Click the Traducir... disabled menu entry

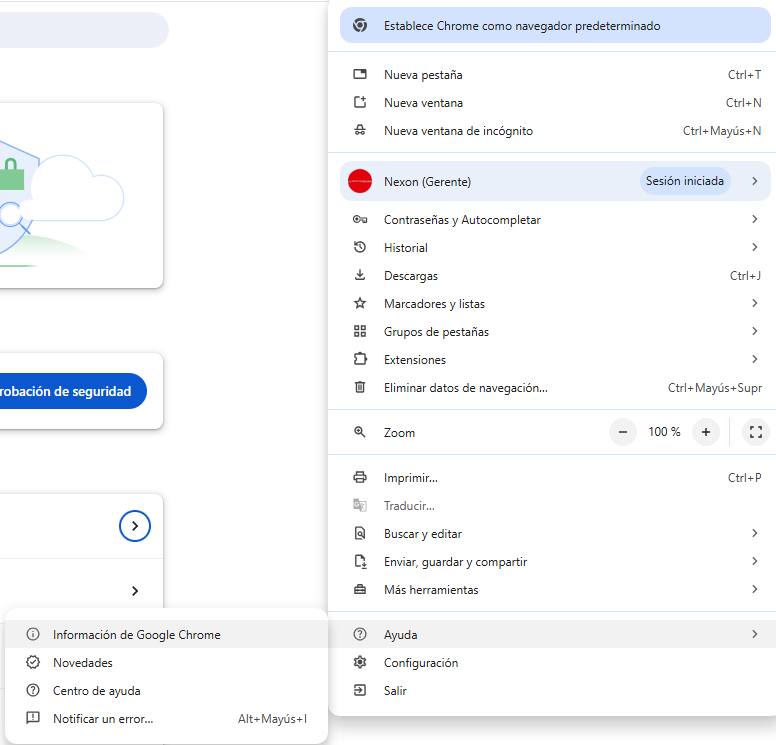pos(552,505)
